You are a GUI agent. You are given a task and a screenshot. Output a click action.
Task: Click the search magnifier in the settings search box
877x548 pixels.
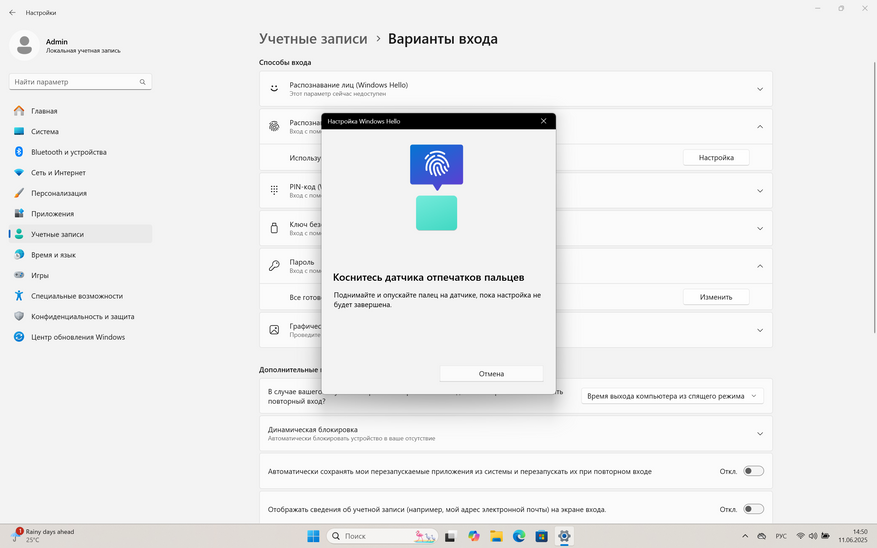[x=143, y=82]
